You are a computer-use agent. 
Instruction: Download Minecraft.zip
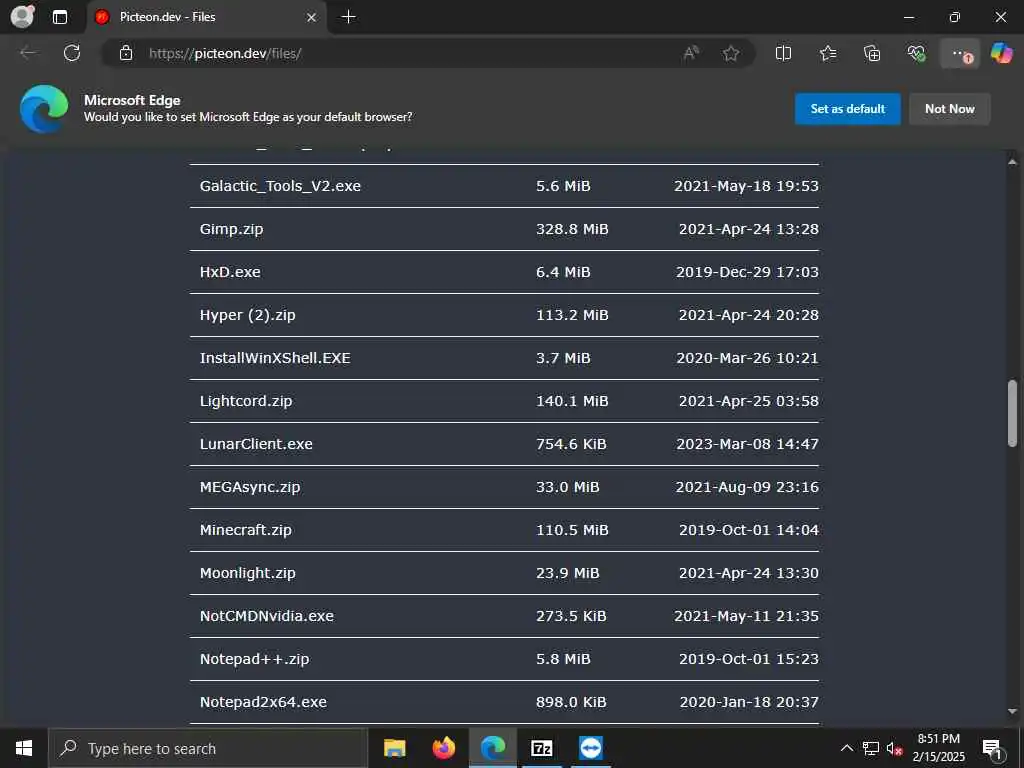point(246,530)
